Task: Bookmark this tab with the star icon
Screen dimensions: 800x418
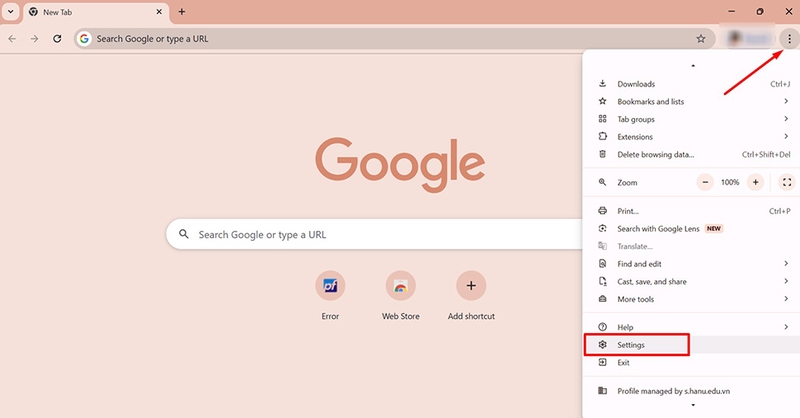Action: point(701,39)
